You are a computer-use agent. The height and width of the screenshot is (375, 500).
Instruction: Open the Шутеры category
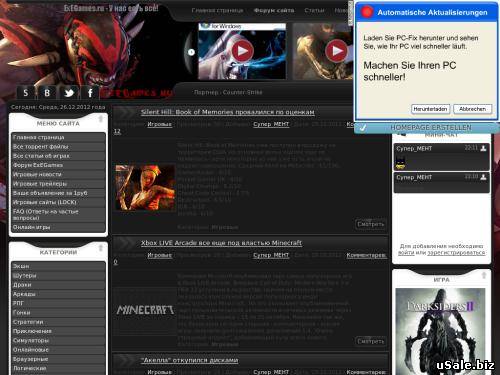[x=58, y=276]
